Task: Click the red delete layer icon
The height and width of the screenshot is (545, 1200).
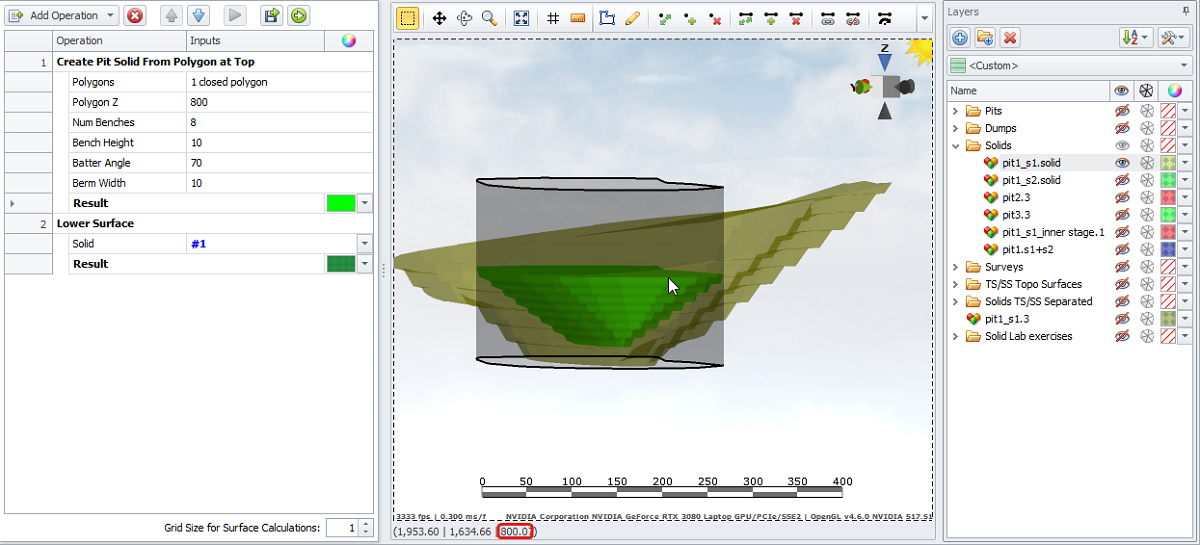Action: (x=1010, y=37)
